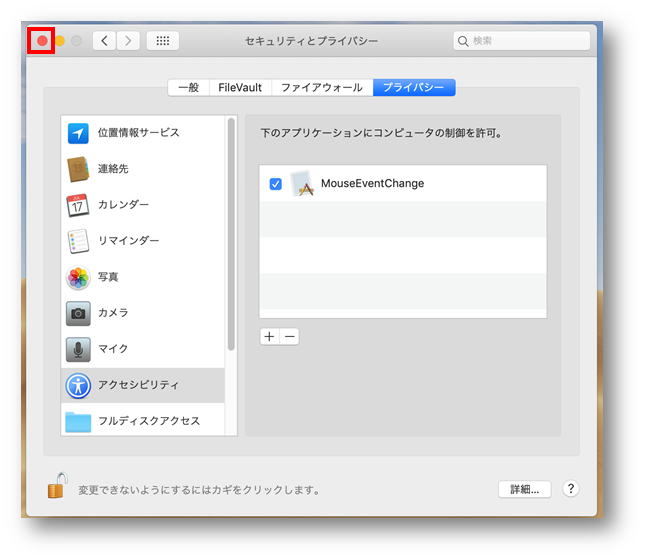The image size is (645, 560).
Task: Select the MouseEventChange app name
Action: (x=373, y=184)
